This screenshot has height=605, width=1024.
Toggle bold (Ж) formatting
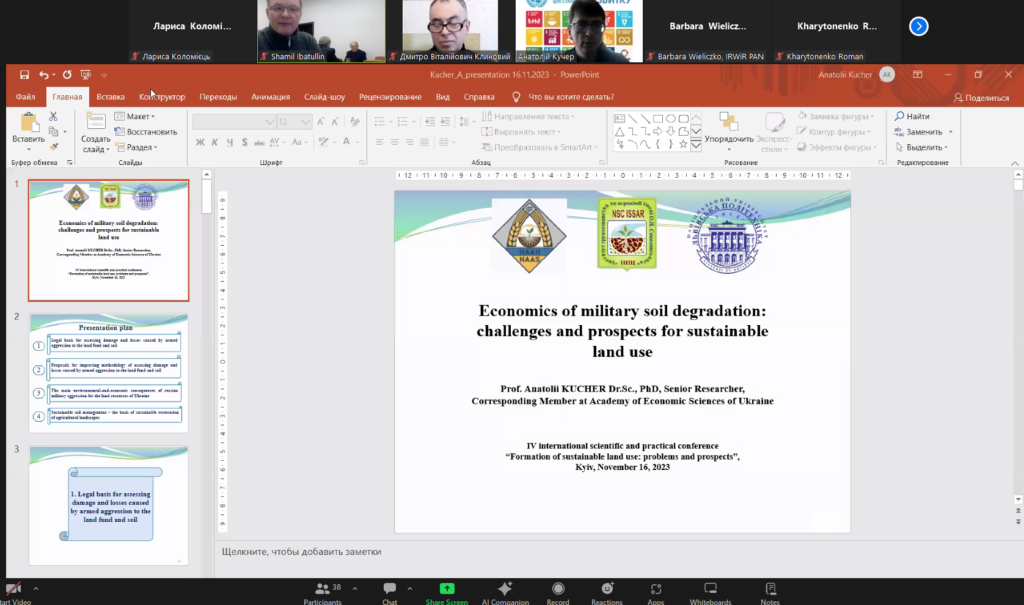click(x=200, y=143)
